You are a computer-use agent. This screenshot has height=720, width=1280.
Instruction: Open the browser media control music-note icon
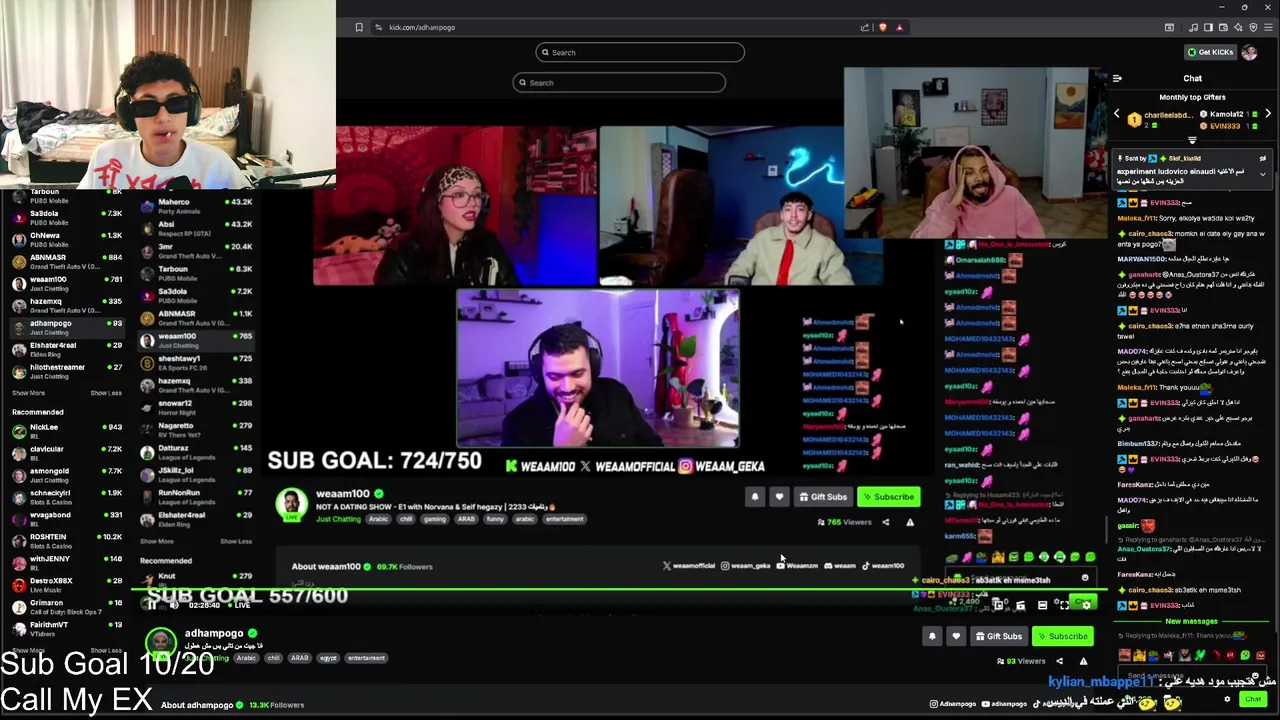[x=1194, y=27]
